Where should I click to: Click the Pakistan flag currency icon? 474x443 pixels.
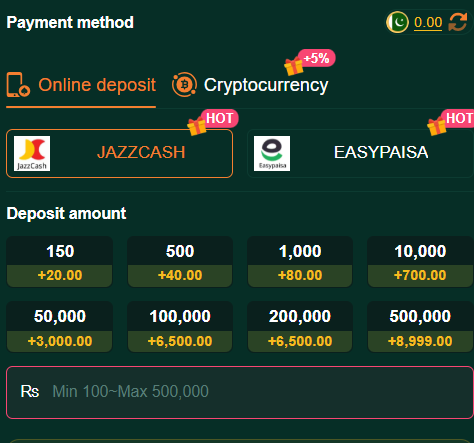tap(397, 22)
